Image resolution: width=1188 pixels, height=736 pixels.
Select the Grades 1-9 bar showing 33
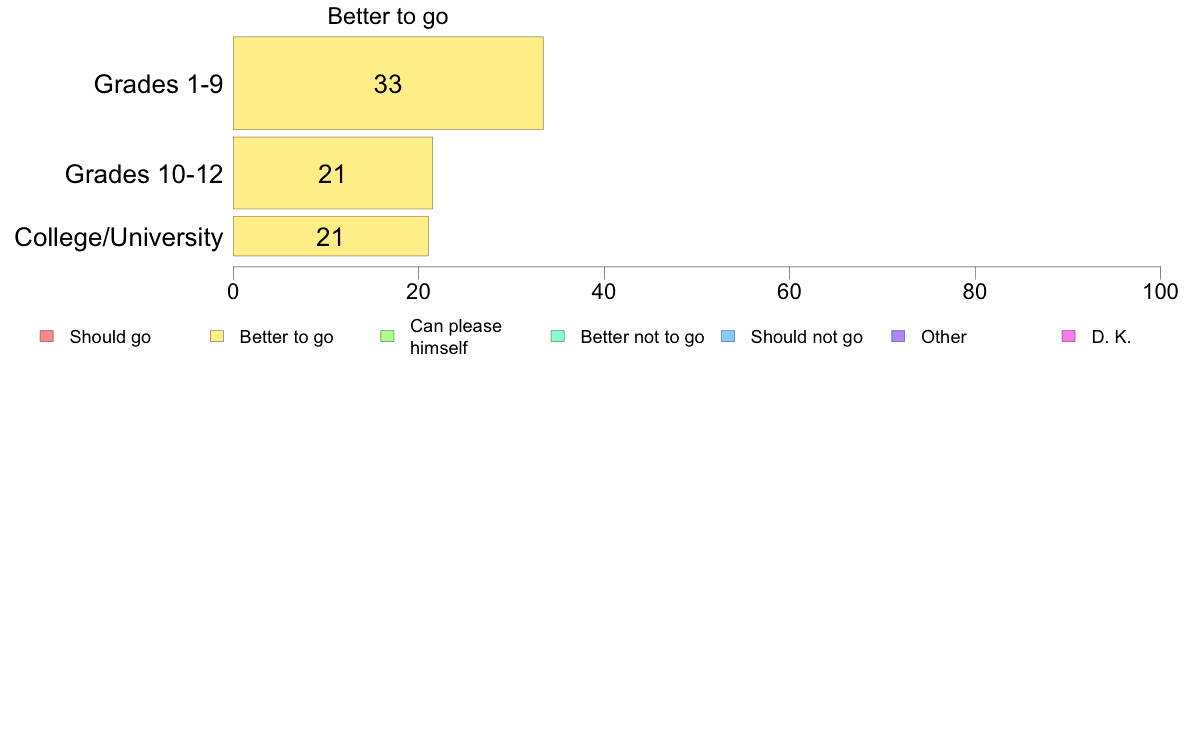point(388,83)
